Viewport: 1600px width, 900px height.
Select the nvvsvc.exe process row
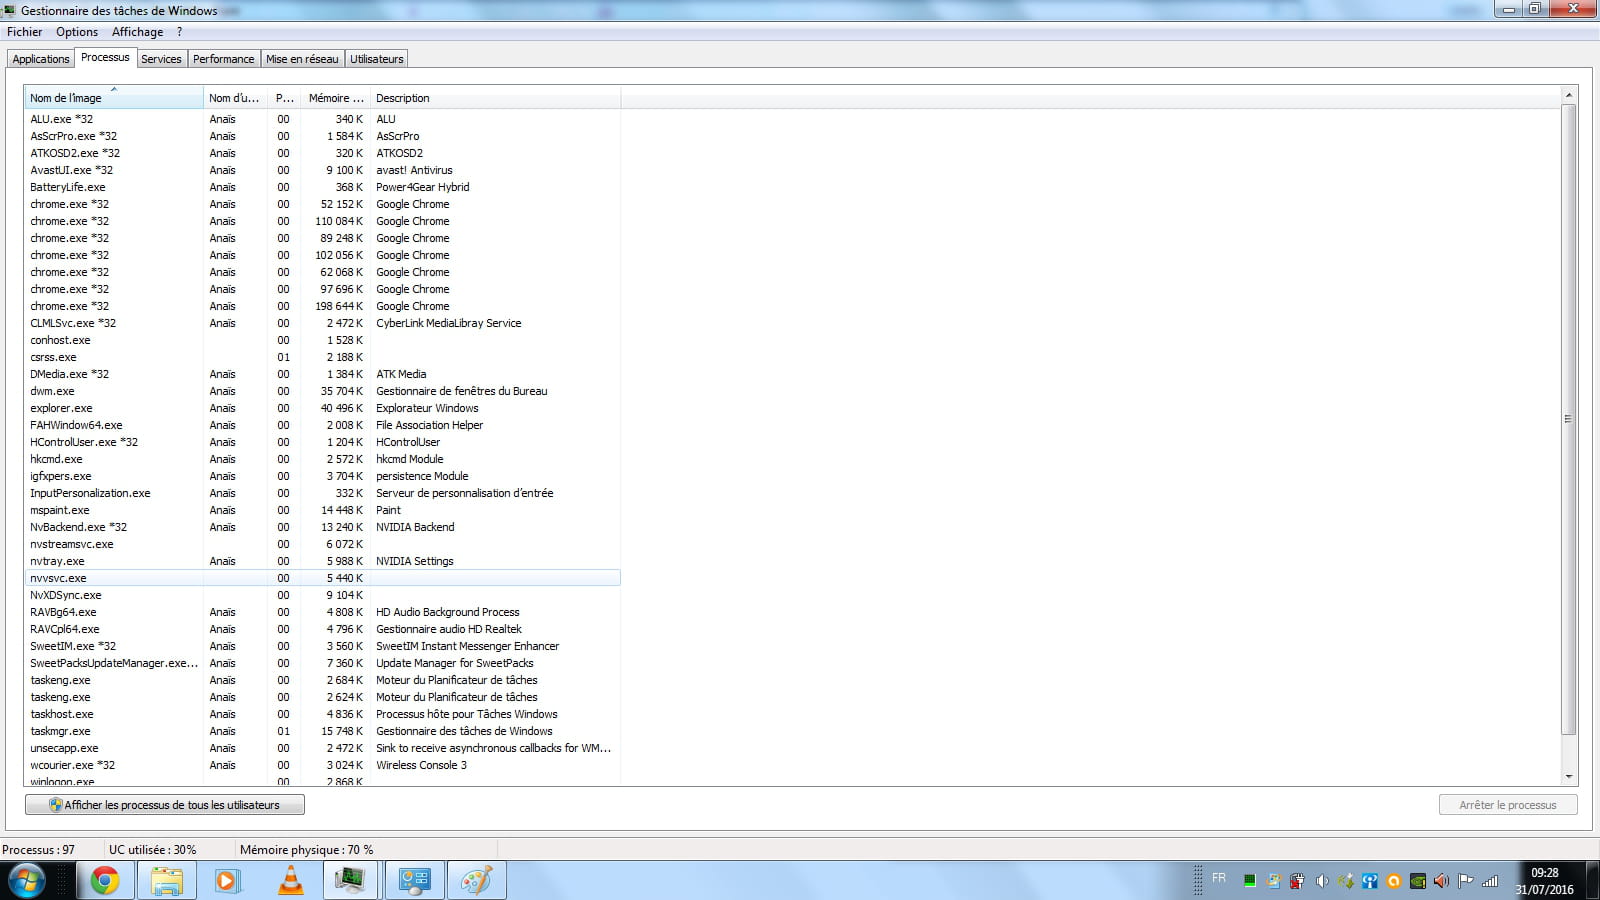pyautogui.click(x=322, y=578)
